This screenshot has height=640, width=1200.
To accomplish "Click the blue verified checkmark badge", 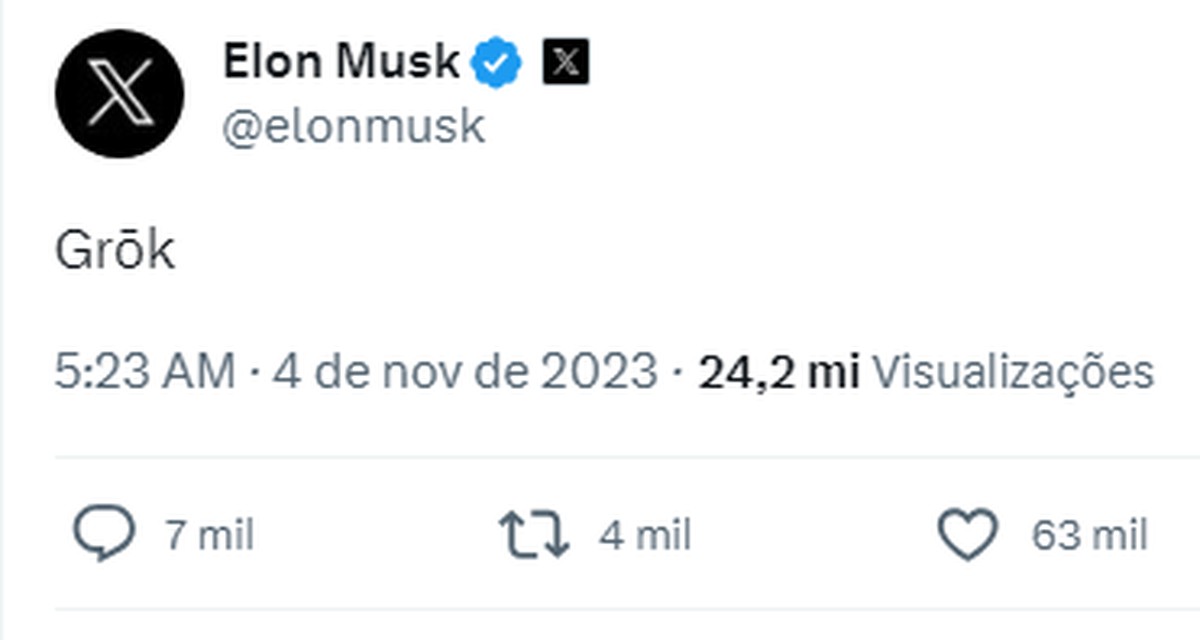I will (497, 64).
